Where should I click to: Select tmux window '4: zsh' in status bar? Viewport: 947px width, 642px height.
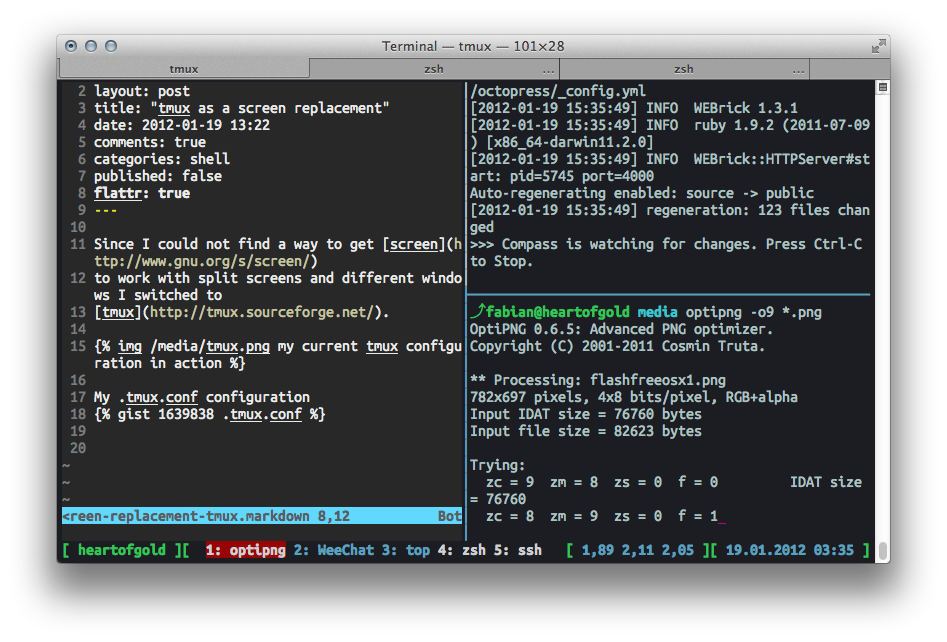click(461, 550)
